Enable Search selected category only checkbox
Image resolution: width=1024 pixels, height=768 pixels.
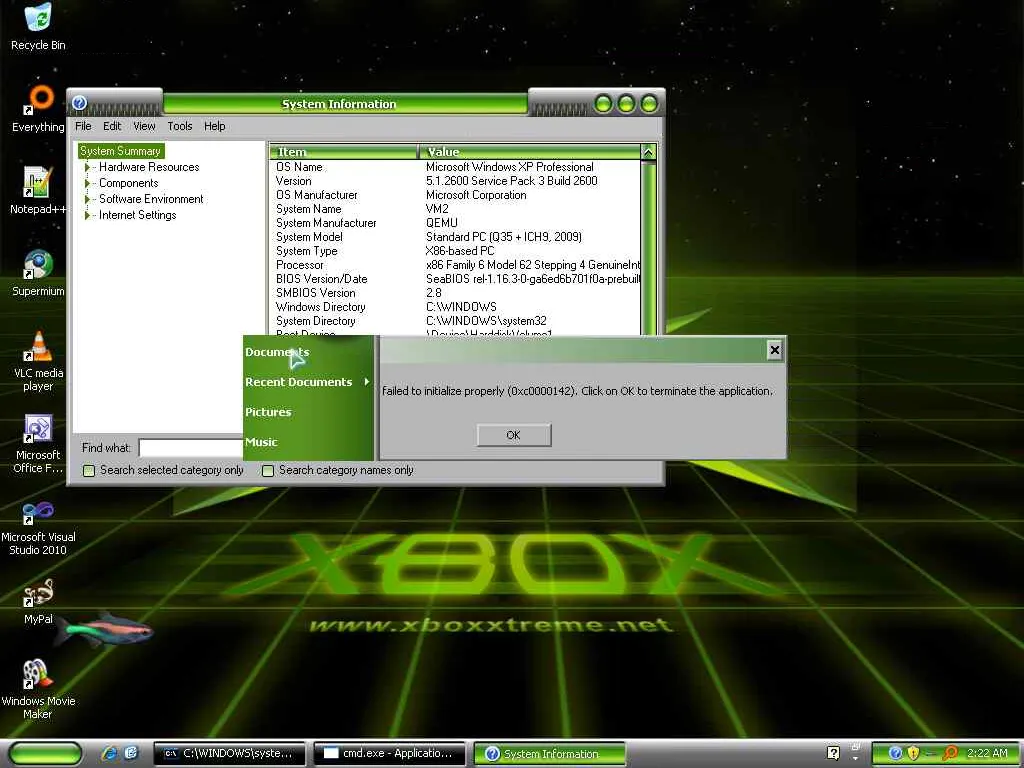pyautogui.click(x=89, y=470)
